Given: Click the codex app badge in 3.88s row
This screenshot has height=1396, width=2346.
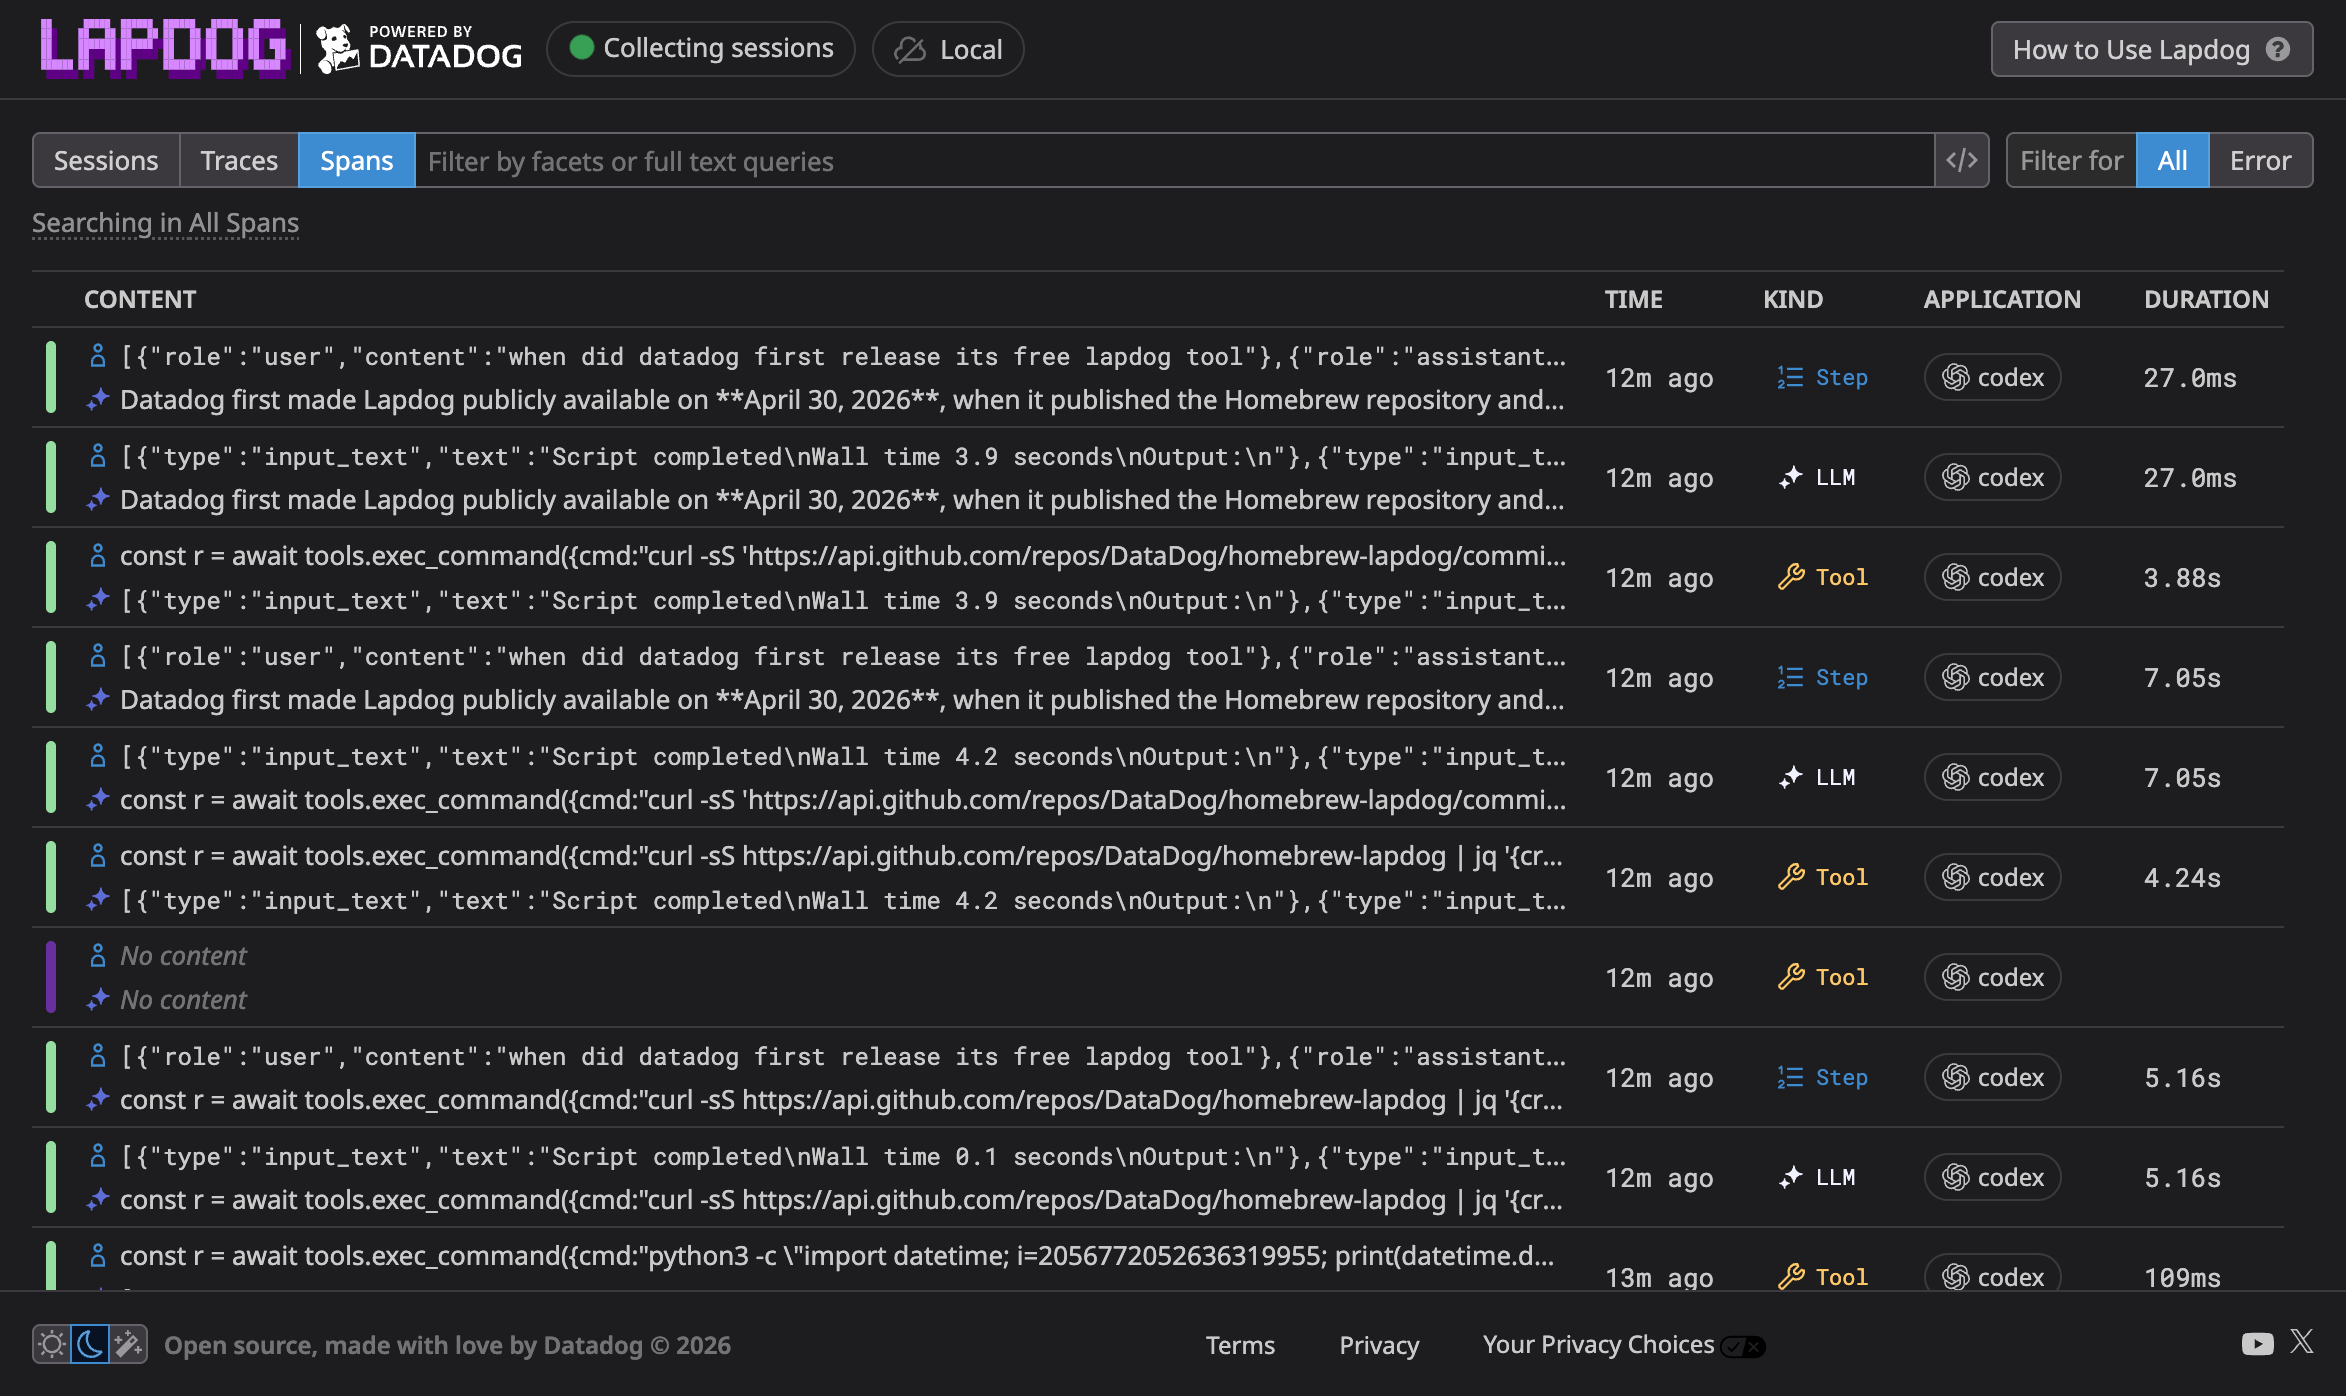Looking at the screenshot, I should [x=1992, y=577].
